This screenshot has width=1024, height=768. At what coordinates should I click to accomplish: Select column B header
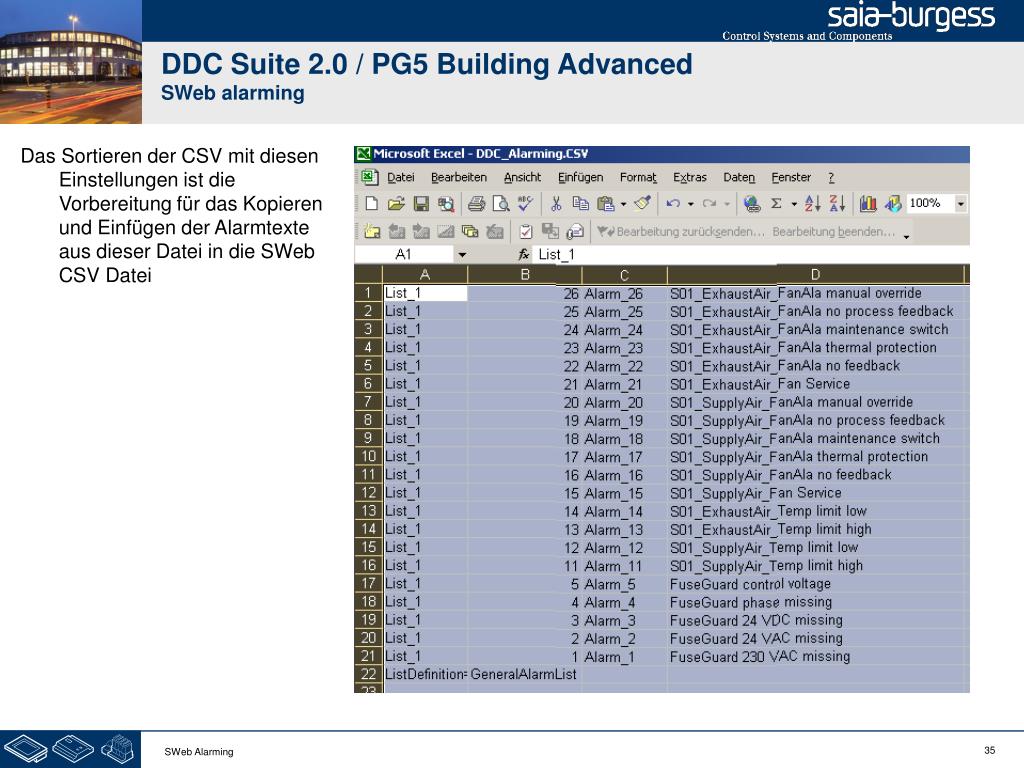coord(524,274)
